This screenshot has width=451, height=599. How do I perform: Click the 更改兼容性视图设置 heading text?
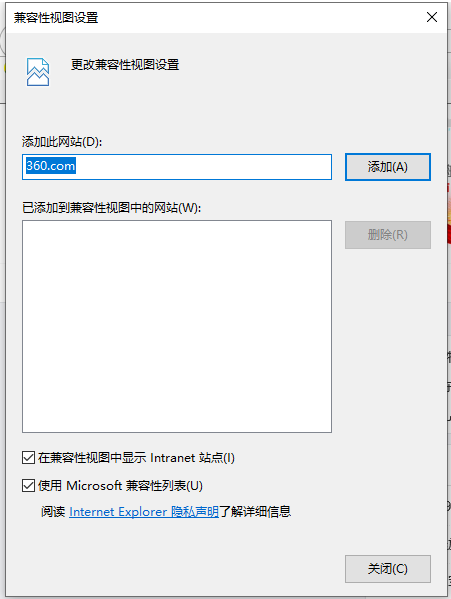tap(125, 65)
